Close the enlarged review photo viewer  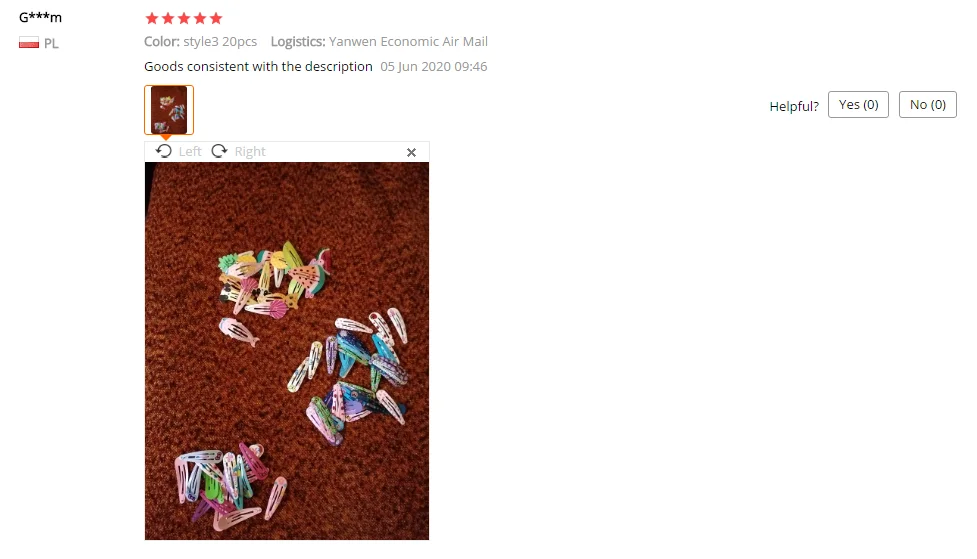click(411, 153)
